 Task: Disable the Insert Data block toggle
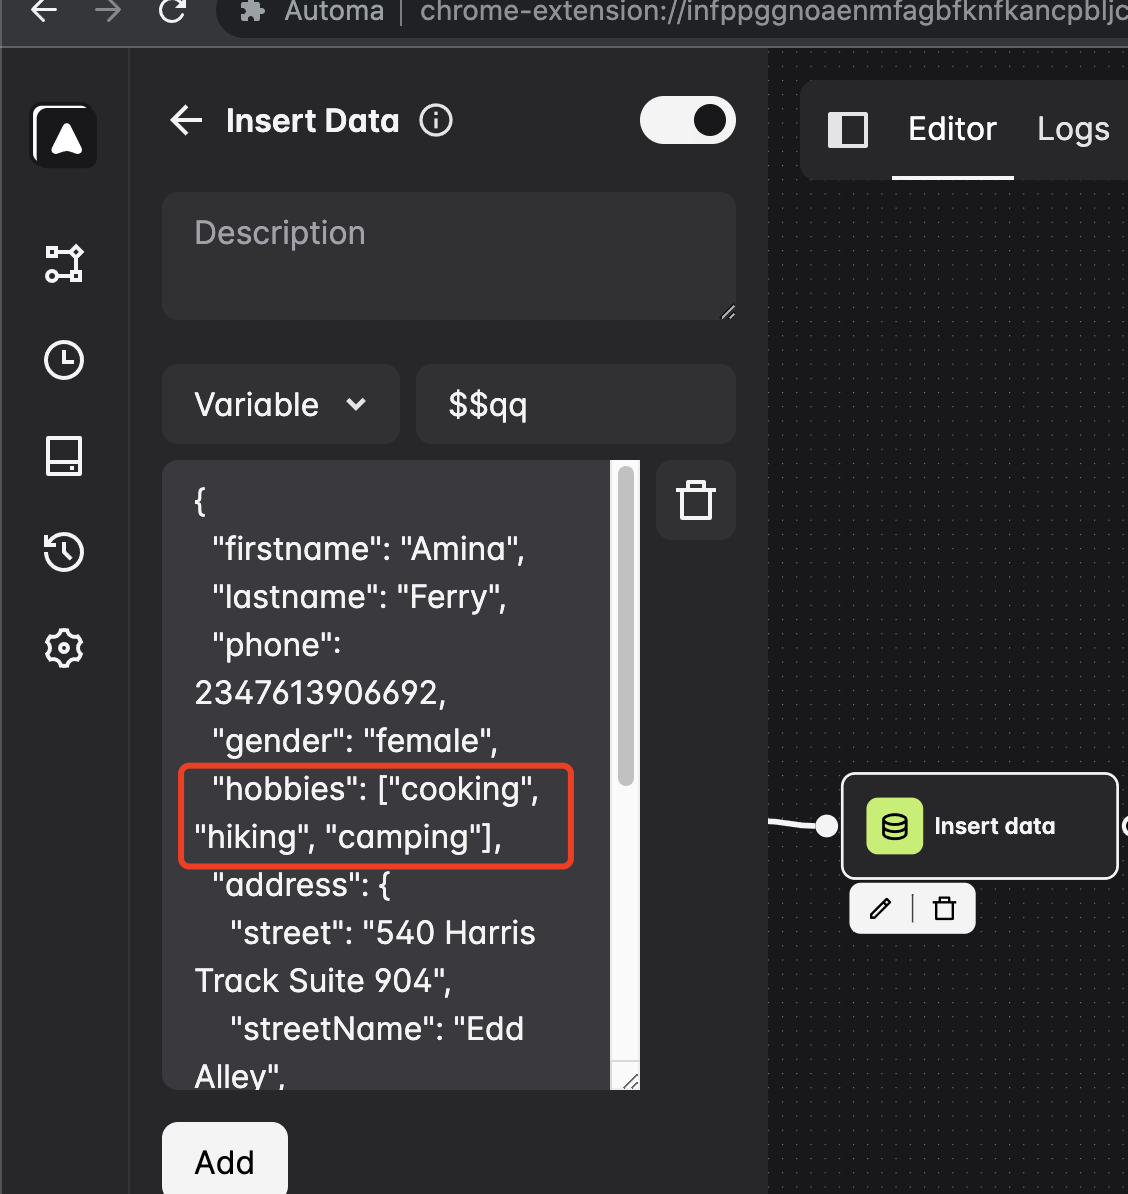pos(687,120)
